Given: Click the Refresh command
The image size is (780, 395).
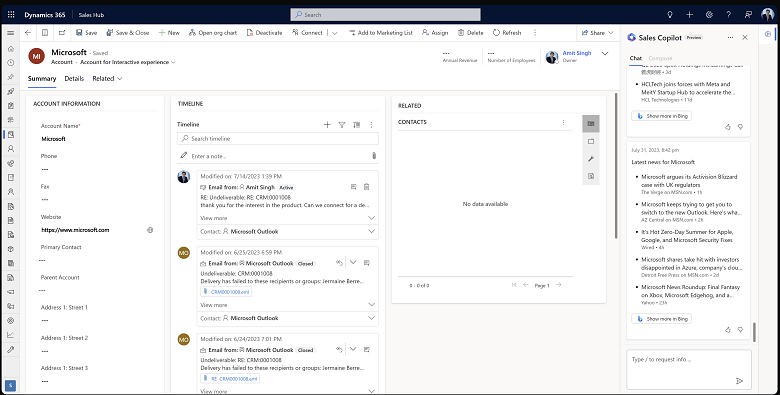Looking at the screenshot, I should (507, 33).
